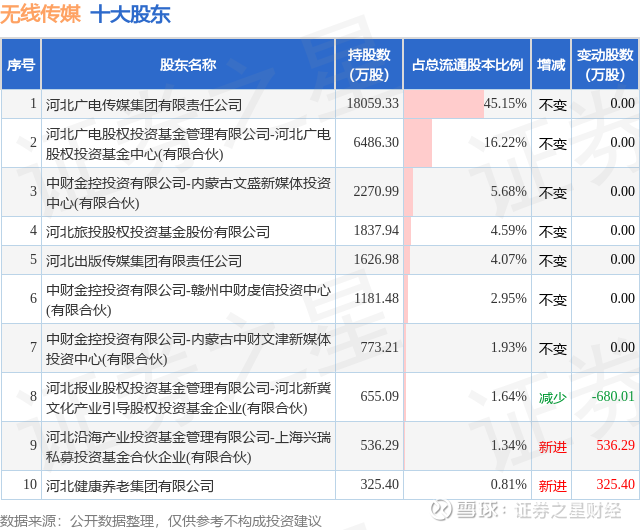This screenshot has height=530, width=640.
Task: Select the 持股数(万股) column header
Action: tap(369, 65)
